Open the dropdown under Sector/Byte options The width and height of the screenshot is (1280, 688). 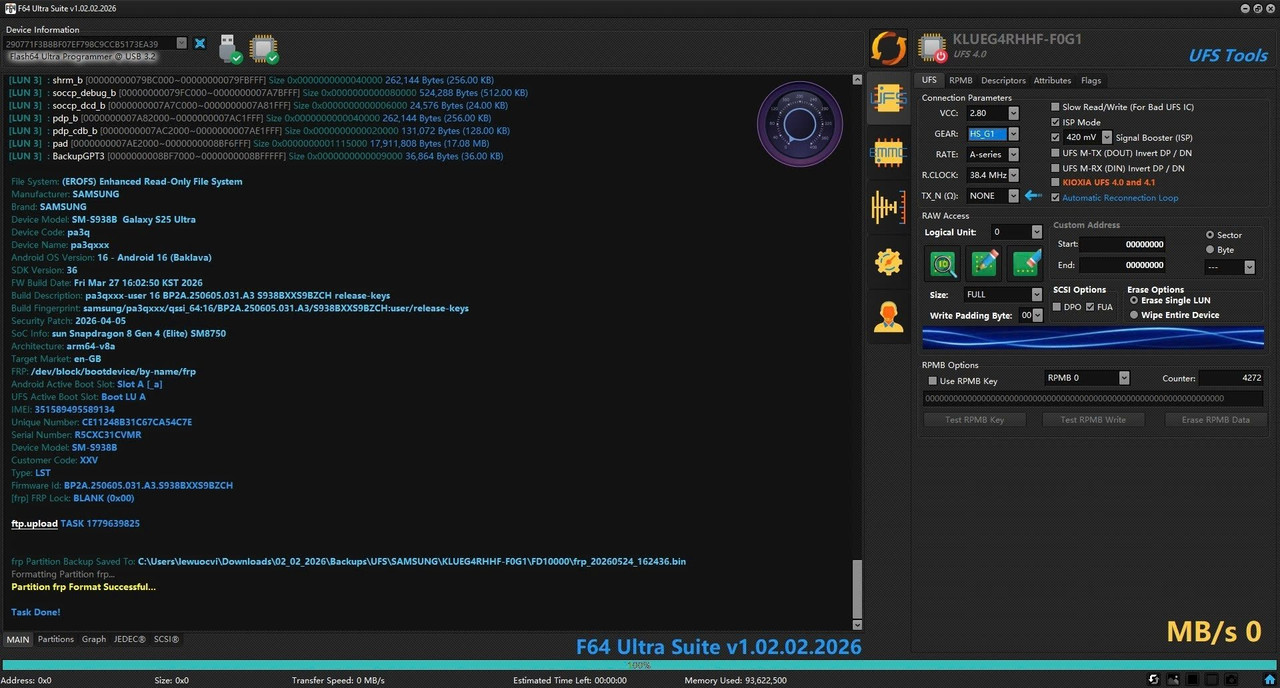[x=1249, y=267]
